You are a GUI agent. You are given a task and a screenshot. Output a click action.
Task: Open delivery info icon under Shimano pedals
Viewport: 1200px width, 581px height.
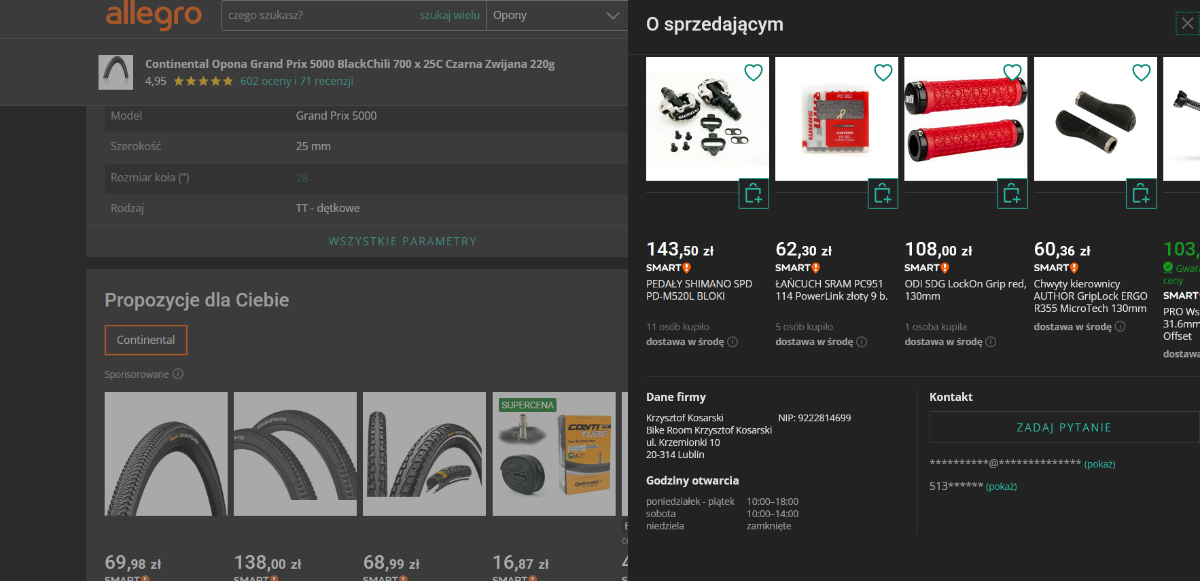(733, 342)
